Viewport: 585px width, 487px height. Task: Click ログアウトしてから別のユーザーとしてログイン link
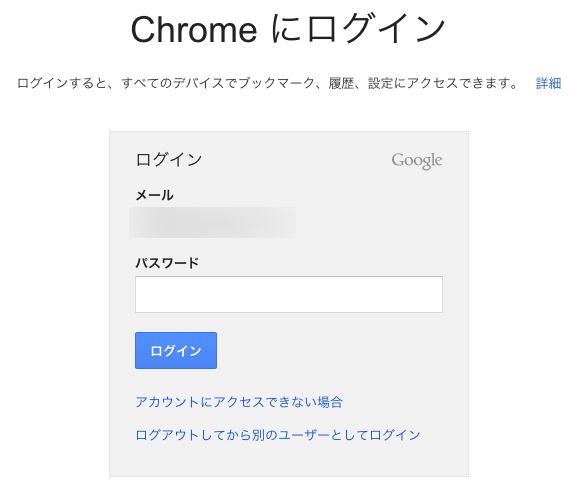tap(278, 435)
